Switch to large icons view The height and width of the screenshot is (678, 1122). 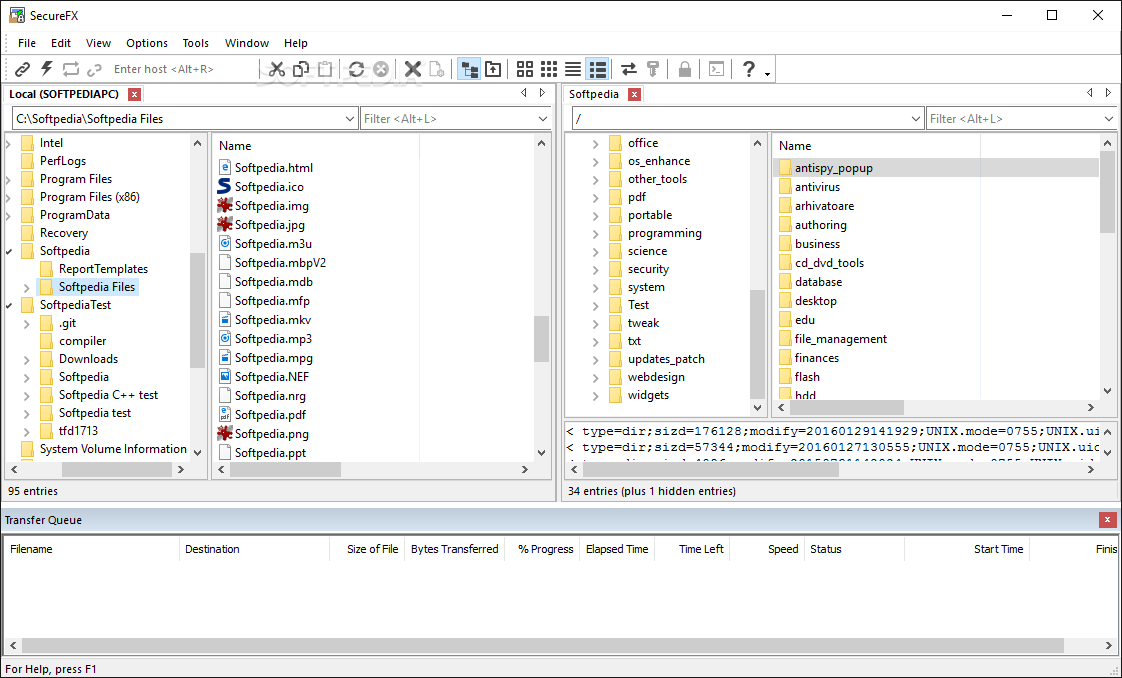[x=525, y=69]
